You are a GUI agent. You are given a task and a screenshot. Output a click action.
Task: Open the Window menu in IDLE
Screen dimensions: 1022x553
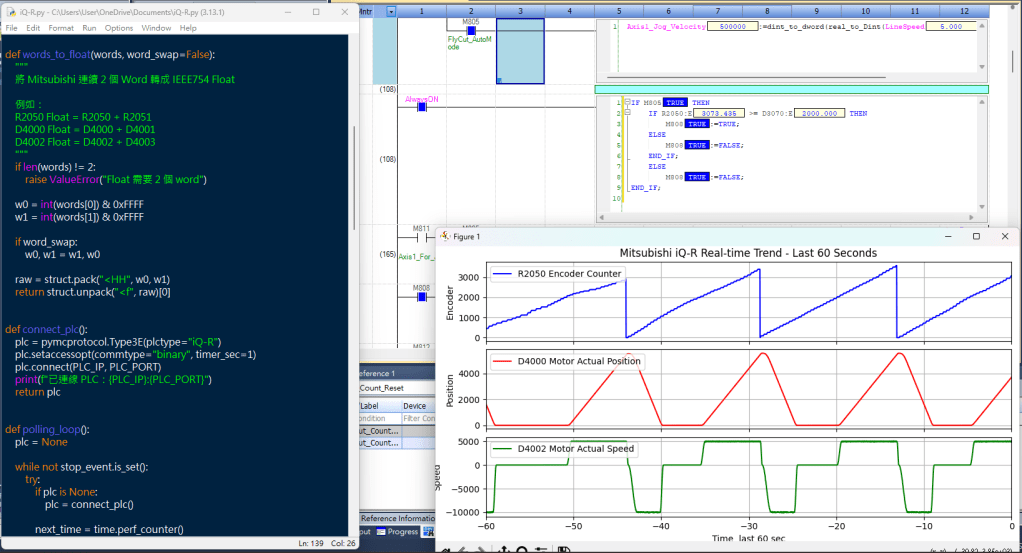156,28
